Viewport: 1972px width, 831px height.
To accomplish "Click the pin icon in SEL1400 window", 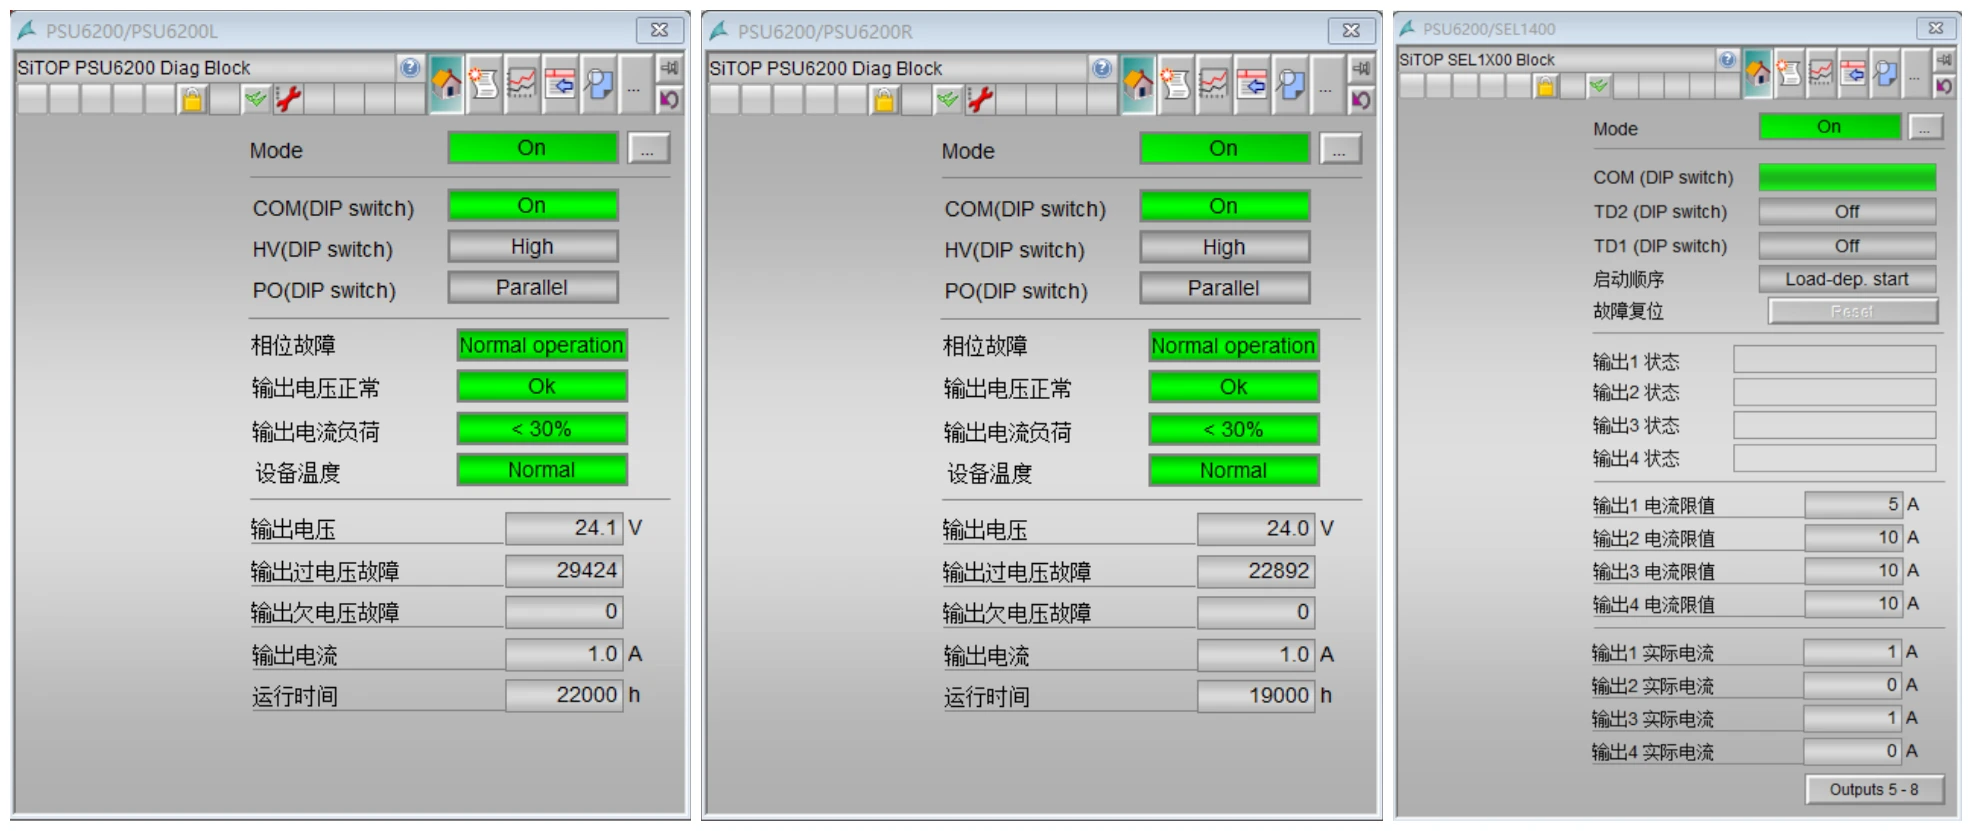I will (x=1943, y=60).
